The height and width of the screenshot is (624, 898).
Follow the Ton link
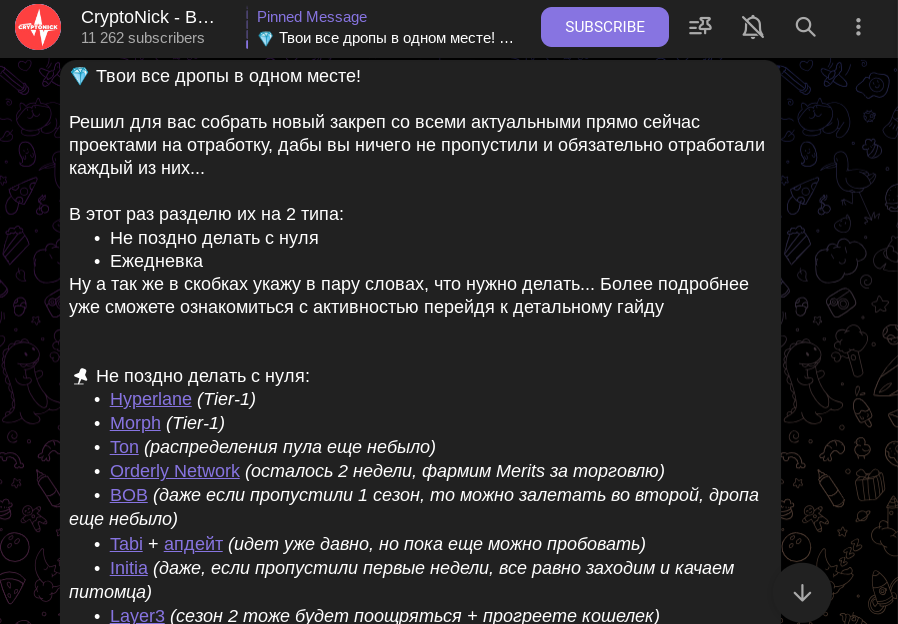[124, 447]
